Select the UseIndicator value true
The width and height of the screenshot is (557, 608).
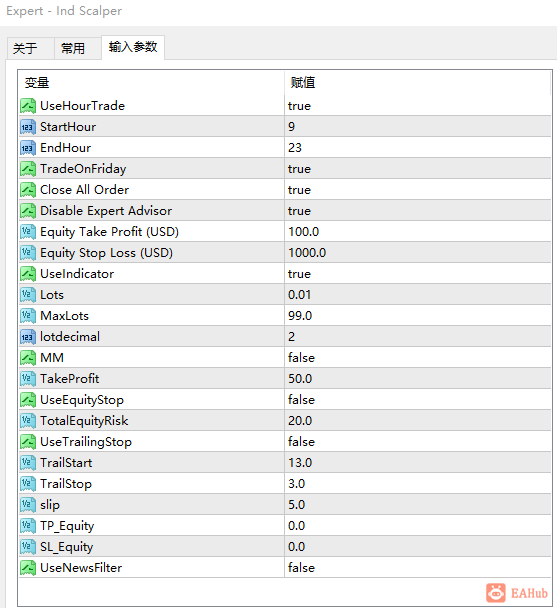tap(299, 274)
